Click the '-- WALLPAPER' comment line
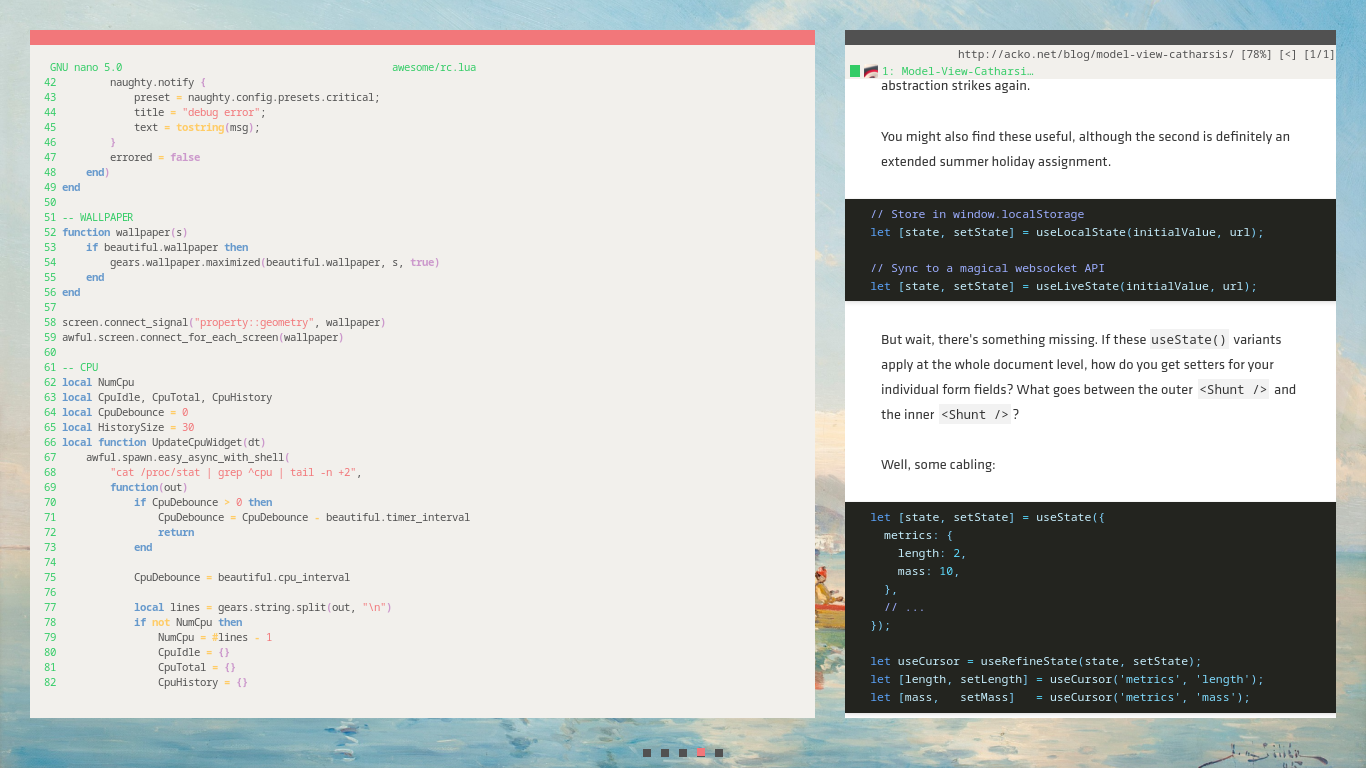 (97, 217)
